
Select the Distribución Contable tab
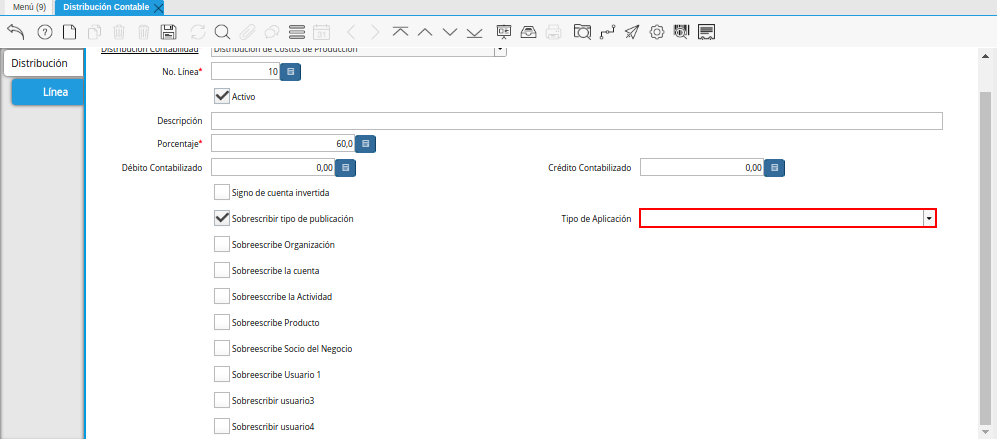(106, 7)
